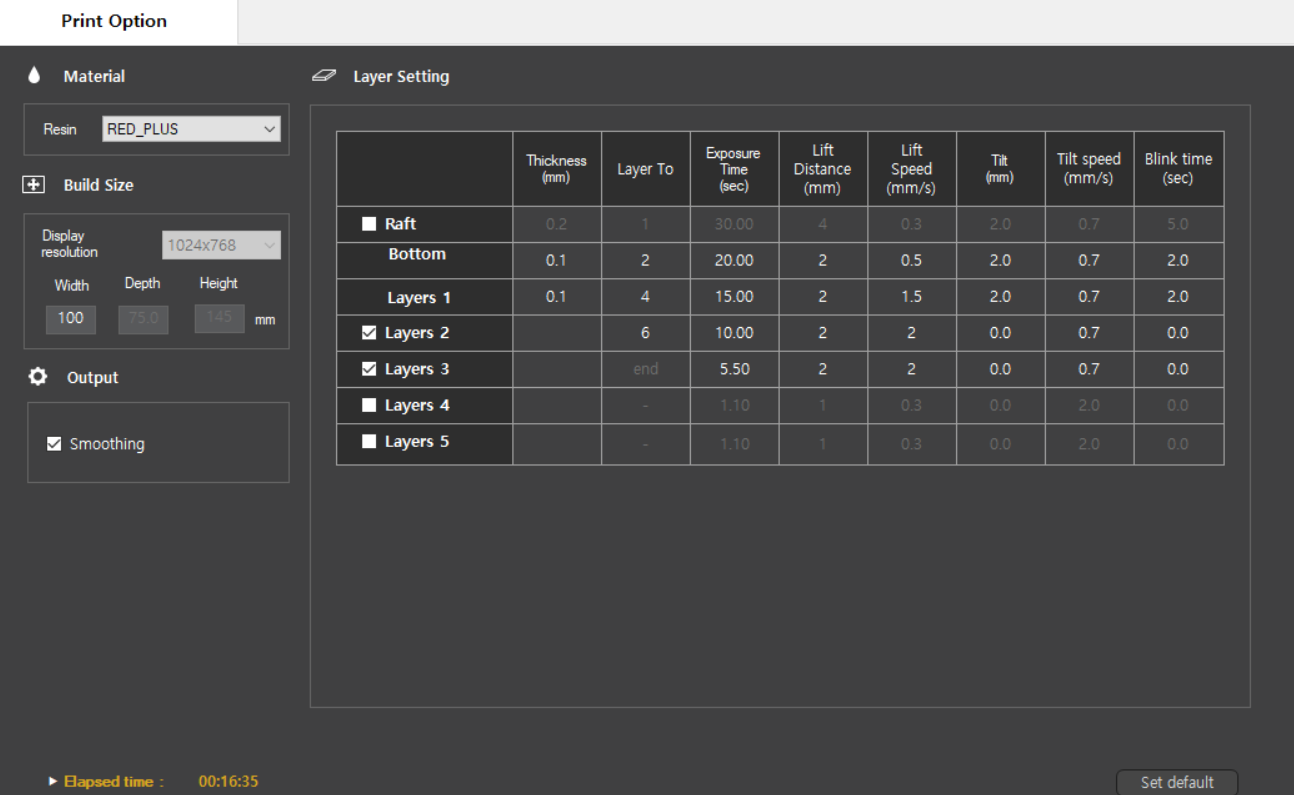Enable the Raft checkbox
The image size is (1294, 795).
[x=369, y=224]
